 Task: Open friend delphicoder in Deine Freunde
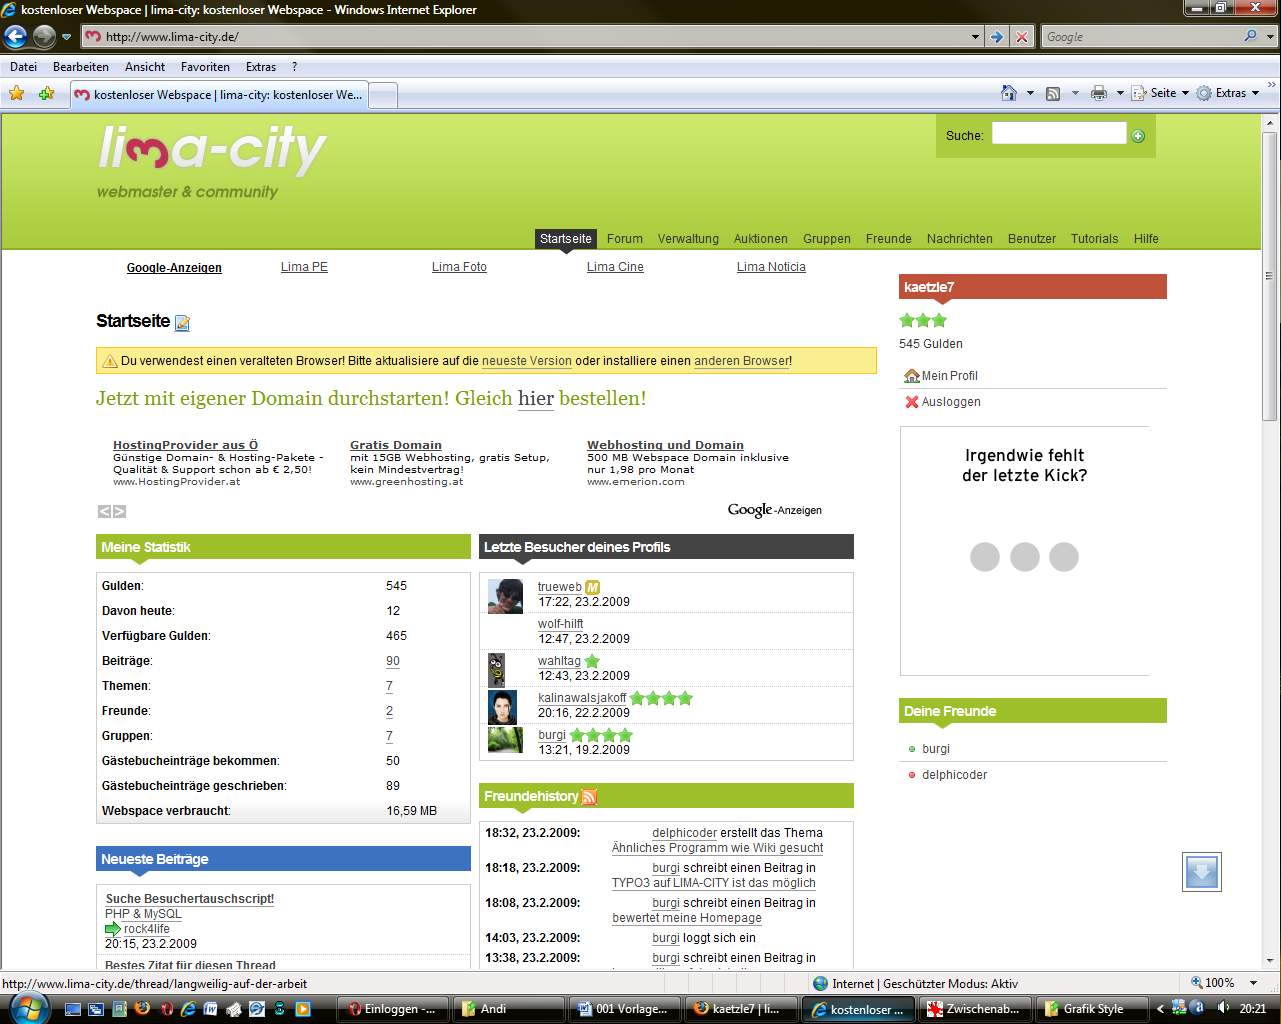[954, 775]
